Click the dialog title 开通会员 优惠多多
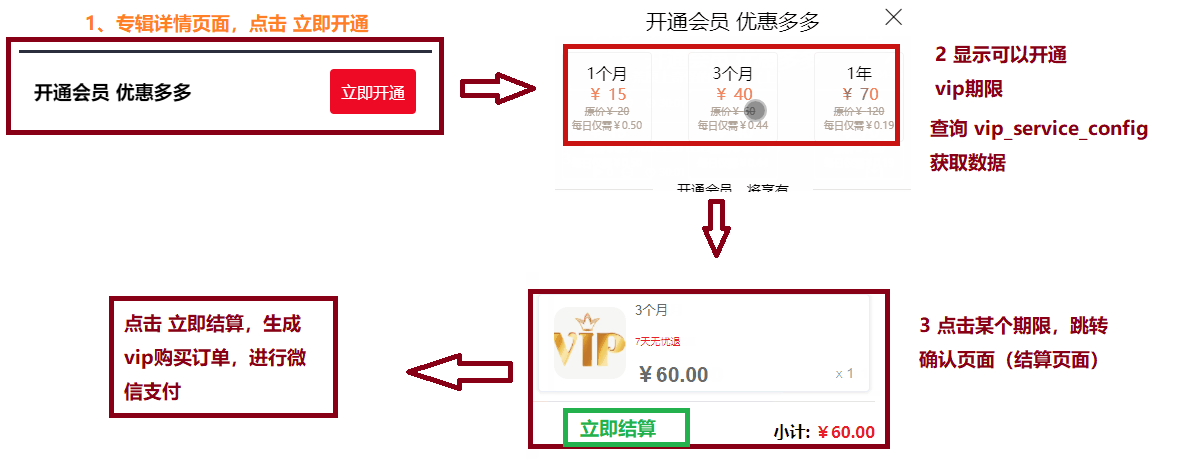Image resolution: width=1180 pixels, height=463 pixels. pyautogui.click(x=732, y=22)
